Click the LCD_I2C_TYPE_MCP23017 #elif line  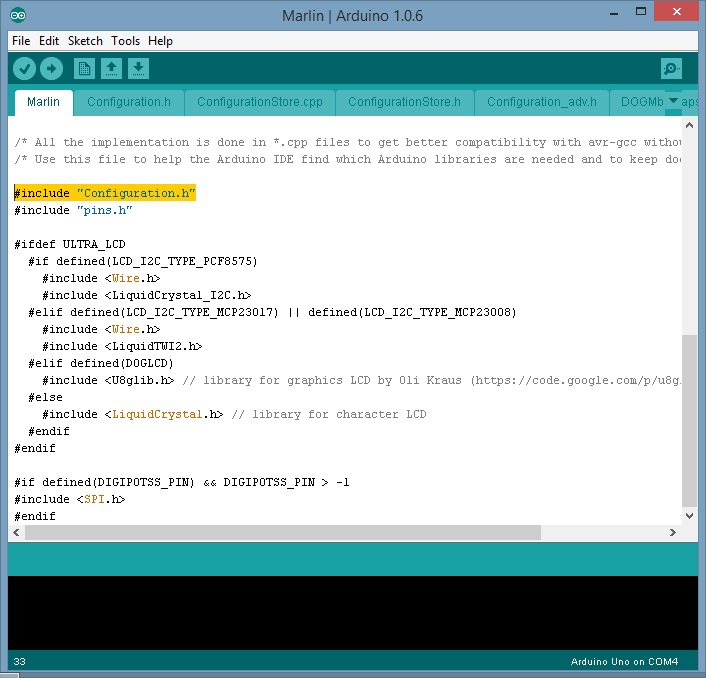(272, 312)
